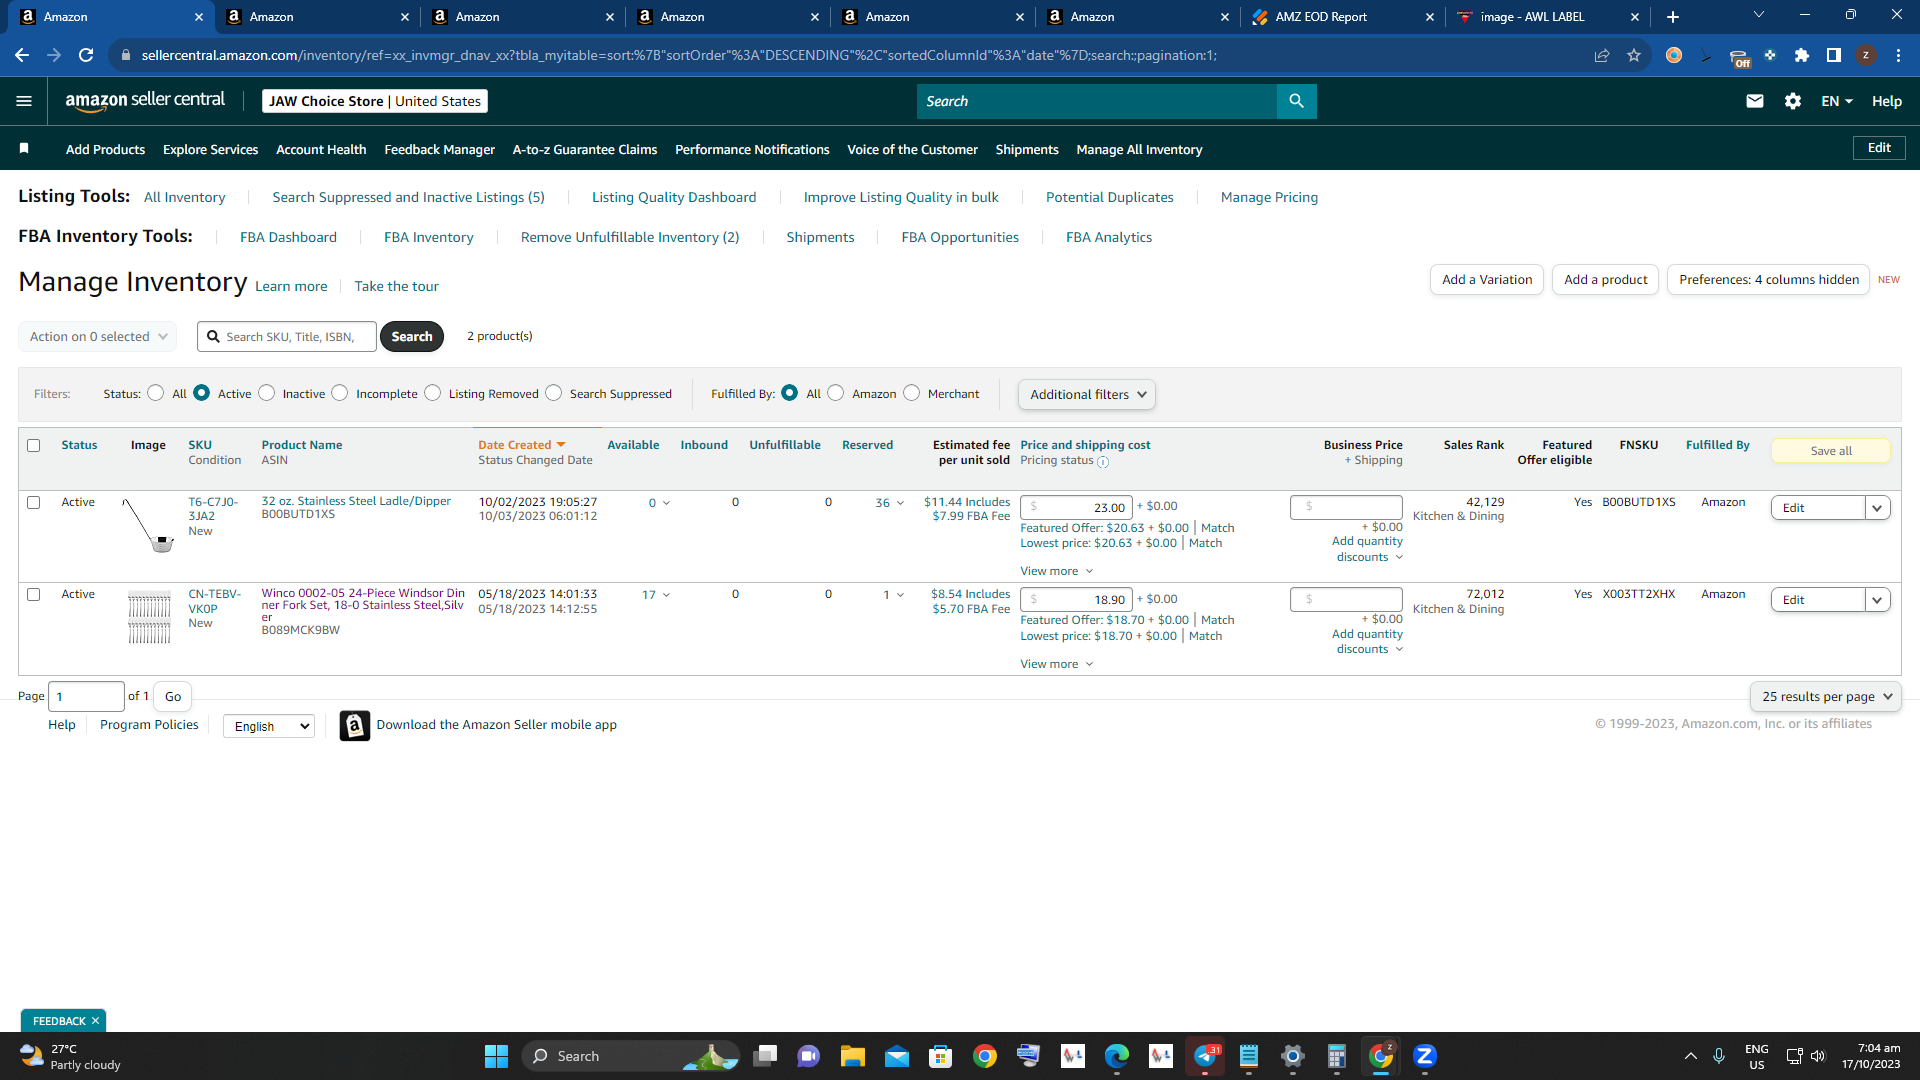Open the EN language dropdown in header
1920x1080 pixels.
[x=1837, y=101]
